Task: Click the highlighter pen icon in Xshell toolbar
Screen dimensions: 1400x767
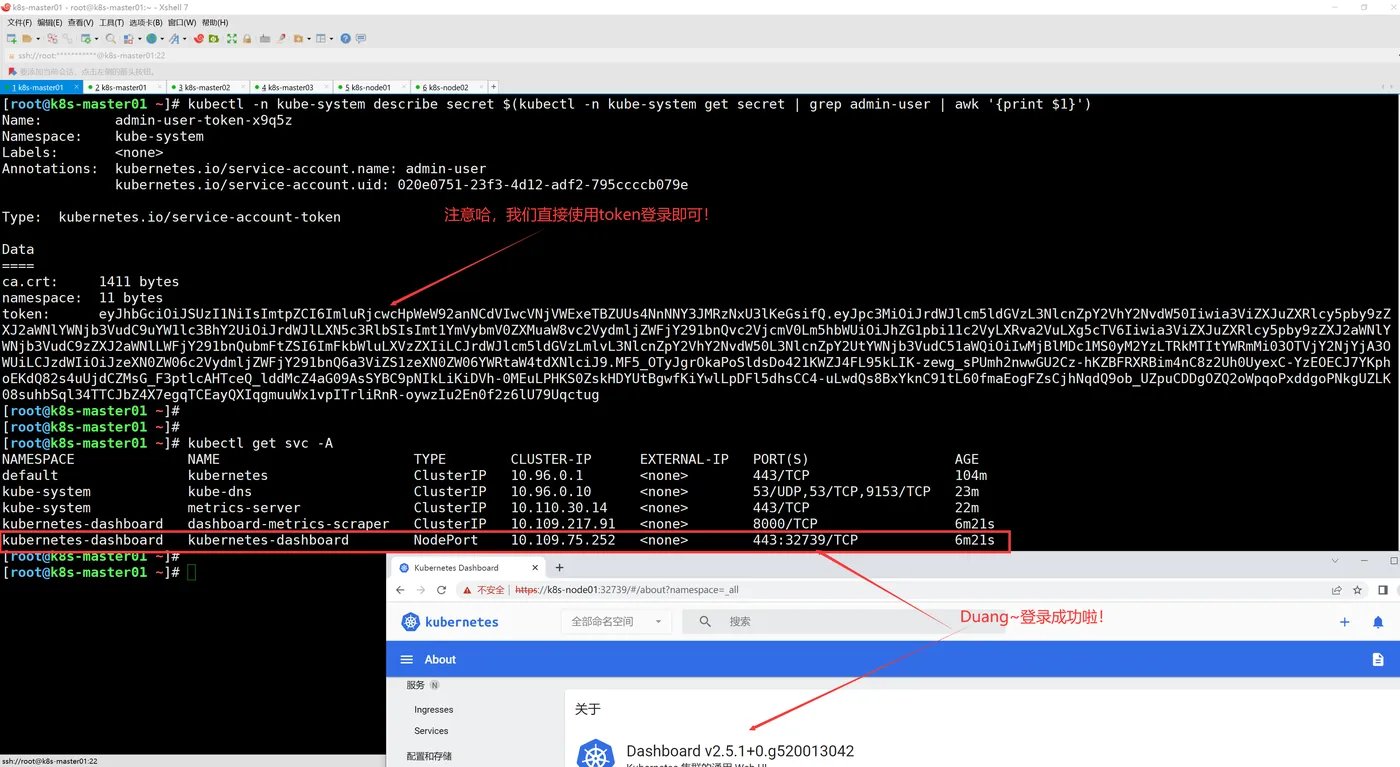Action: pos(281,39)
